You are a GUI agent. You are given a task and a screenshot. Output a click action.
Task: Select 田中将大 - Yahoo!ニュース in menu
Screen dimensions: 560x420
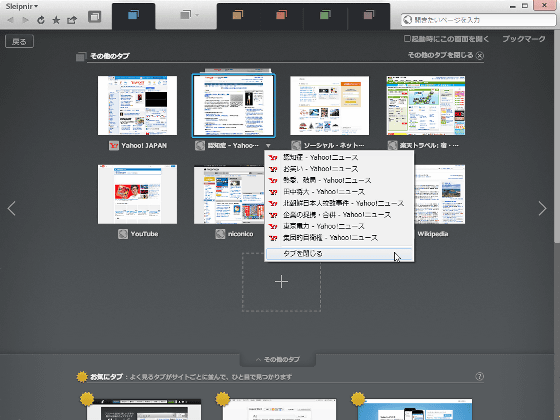339,192
